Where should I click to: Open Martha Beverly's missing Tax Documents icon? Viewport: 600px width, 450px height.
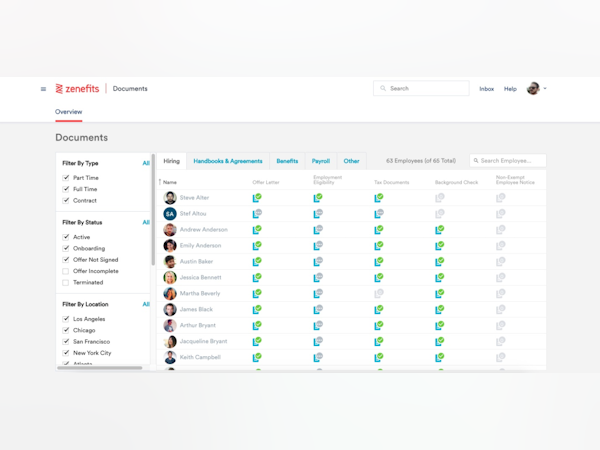[x=378, y=293]
